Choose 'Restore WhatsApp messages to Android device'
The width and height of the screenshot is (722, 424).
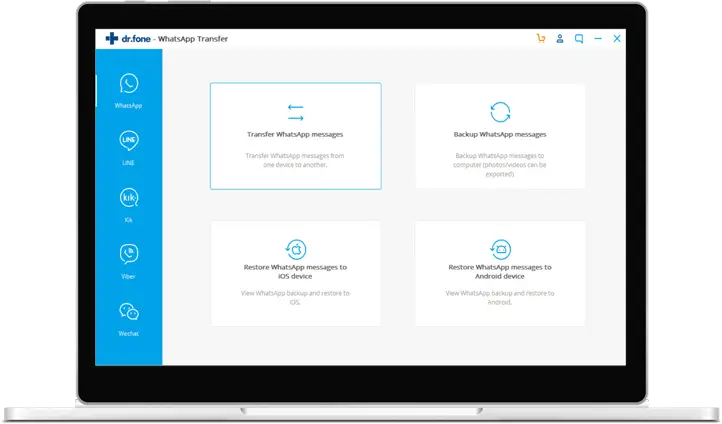500,272
